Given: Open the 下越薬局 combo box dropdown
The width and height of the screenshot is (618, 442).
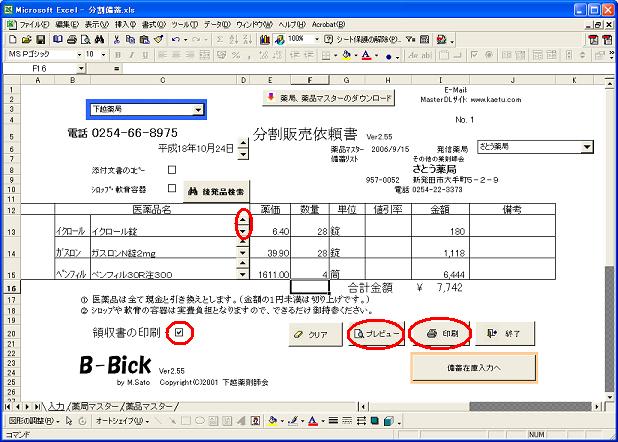Looking at the screenshot, I should (x=198, y=109).
